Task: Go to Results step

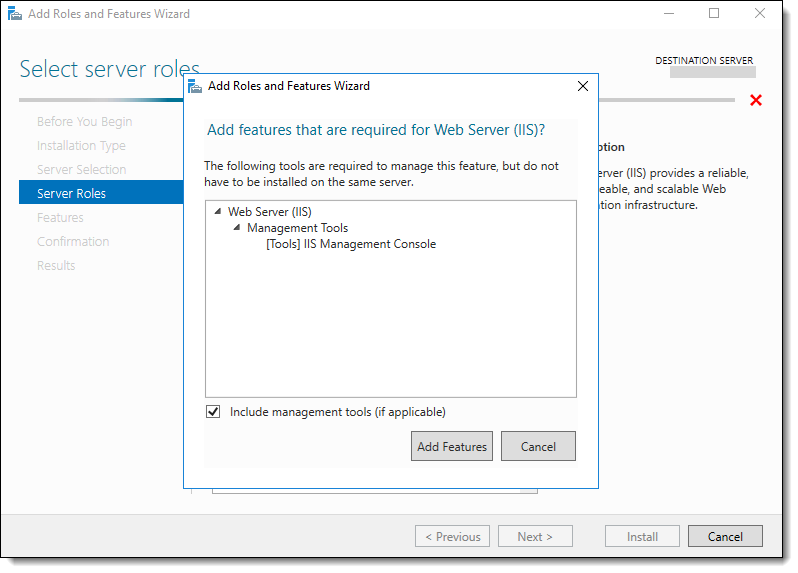Action: 56,266
